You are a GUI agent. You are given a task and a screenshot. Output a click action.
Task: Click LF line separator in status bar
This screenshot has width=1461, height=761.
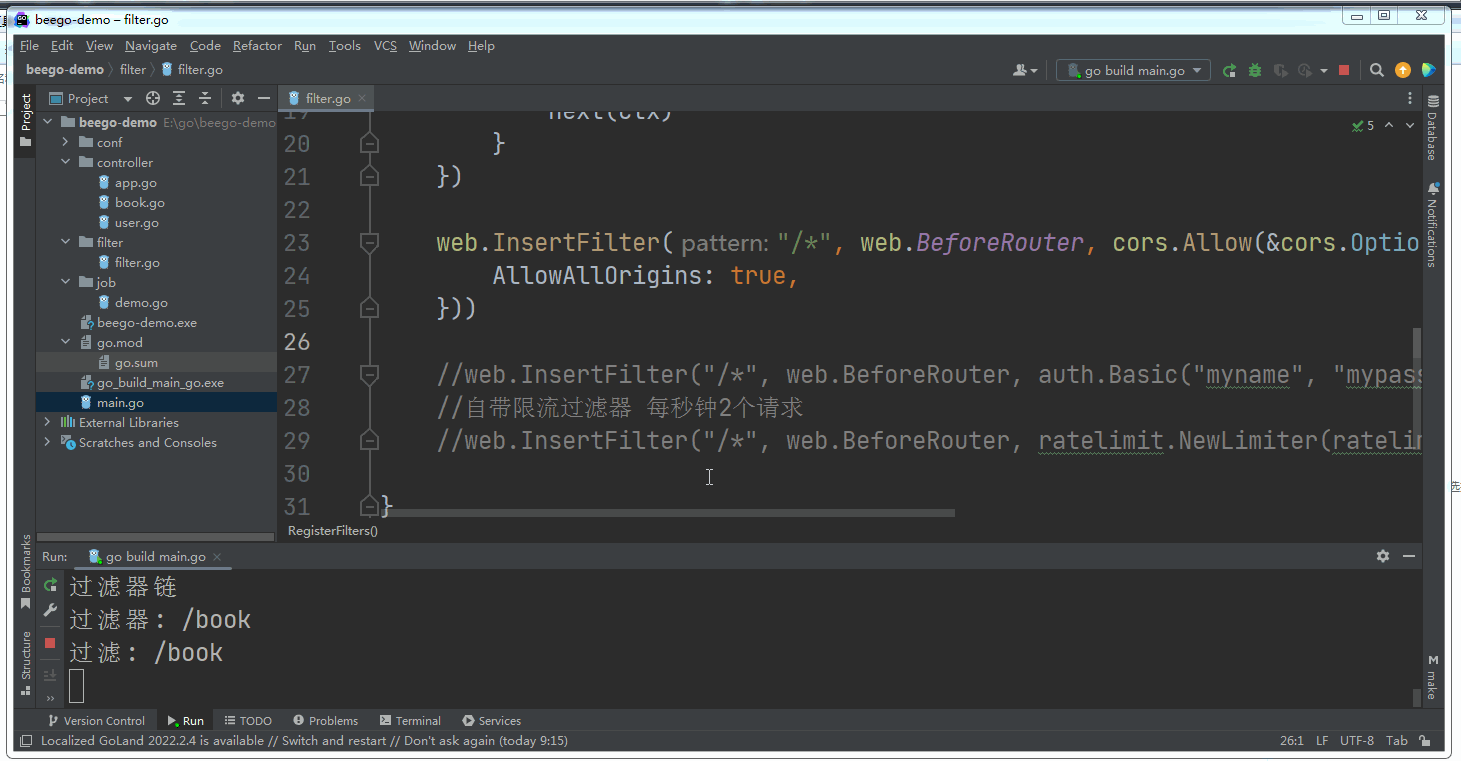[x=1322, y=741]
